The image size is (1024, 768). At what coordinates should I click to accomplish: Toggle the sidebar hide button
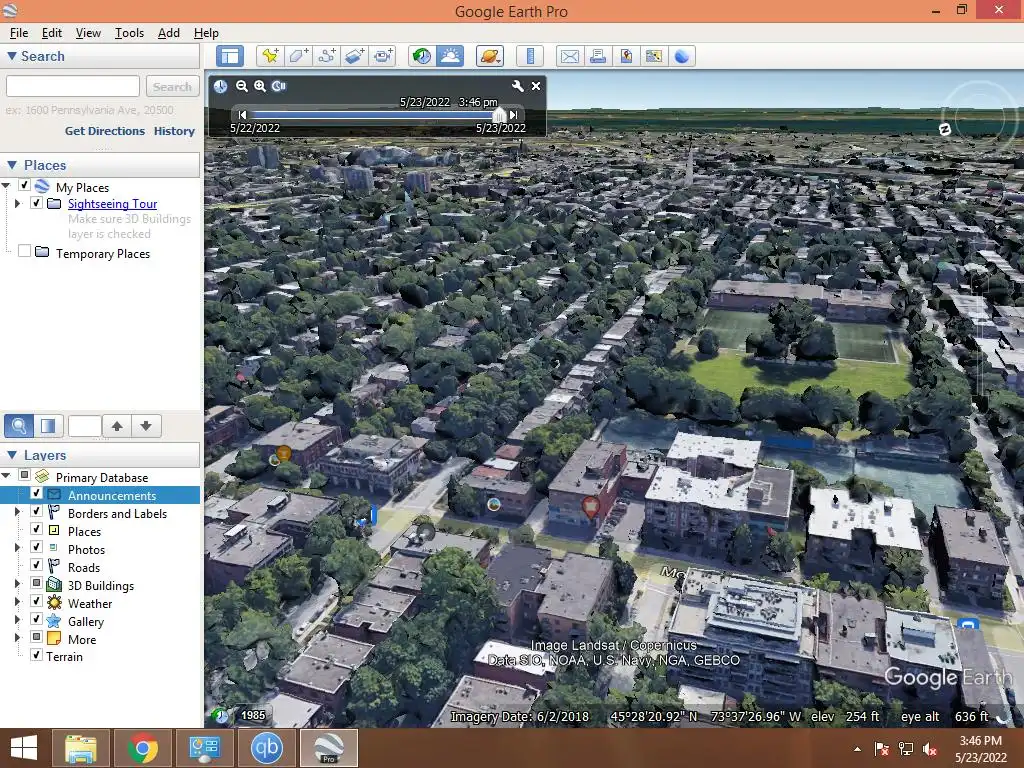click(x=230, y=56)
